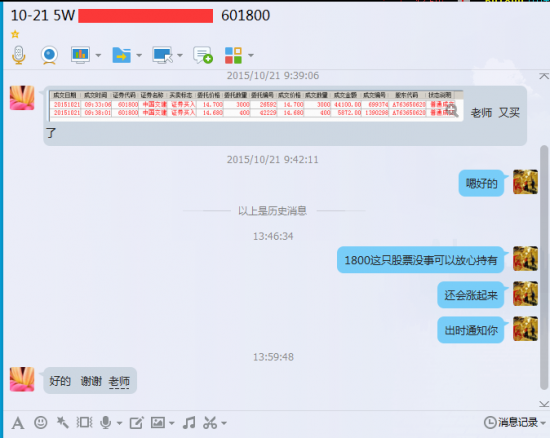Open the remote presentation screen icon
Screen dimensions: 550x438
click(80, 55)
